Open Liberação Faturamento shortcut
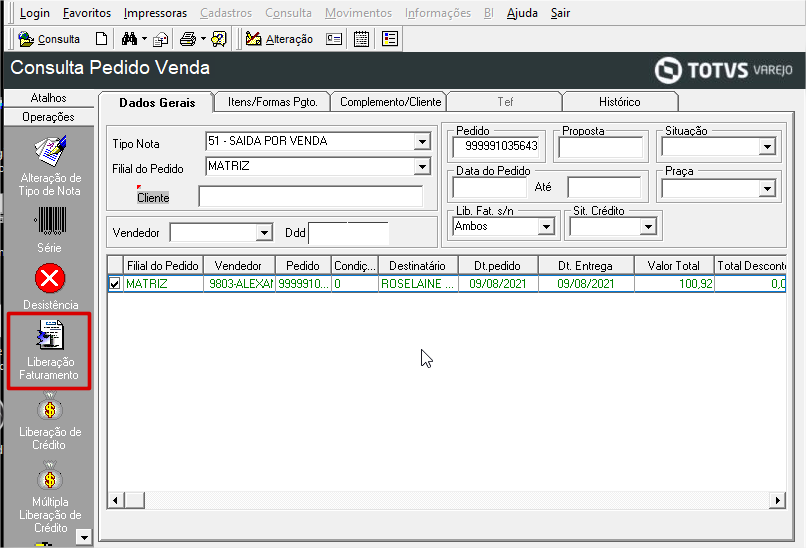The width and height of the screenshot is (806, 548). point(49,351)
